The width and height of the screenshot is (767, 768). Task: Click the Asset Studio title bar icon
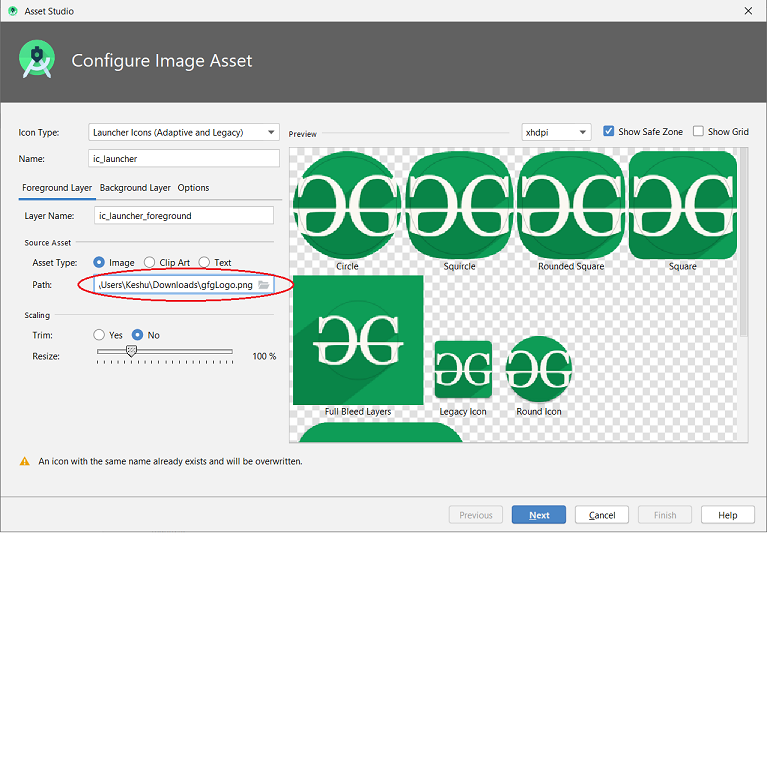[x=13, y=11]
